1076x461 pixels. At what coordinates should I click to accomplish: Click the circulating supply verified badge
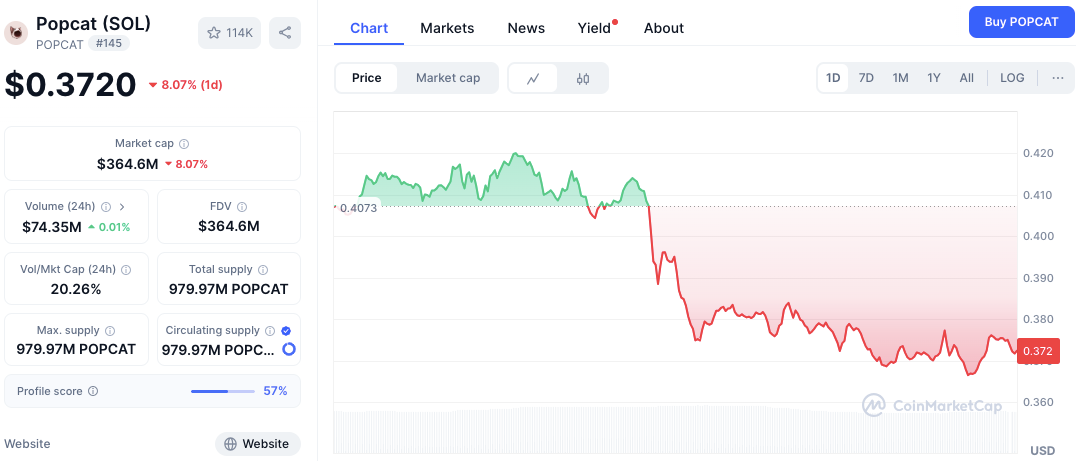[x=287, y=330]
